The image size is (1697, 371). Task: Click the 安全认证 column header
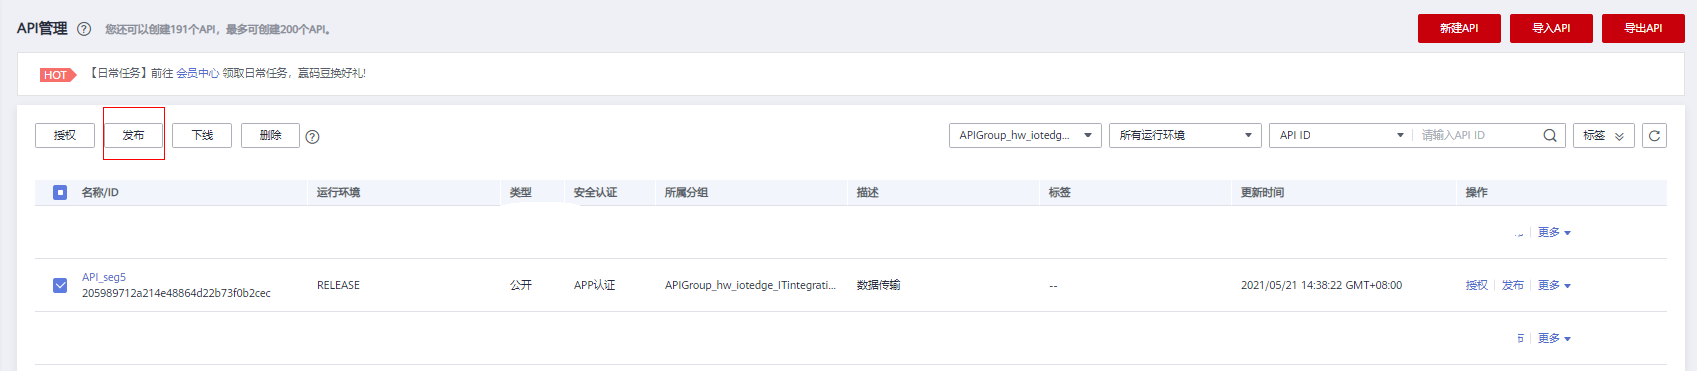point(595,192)
